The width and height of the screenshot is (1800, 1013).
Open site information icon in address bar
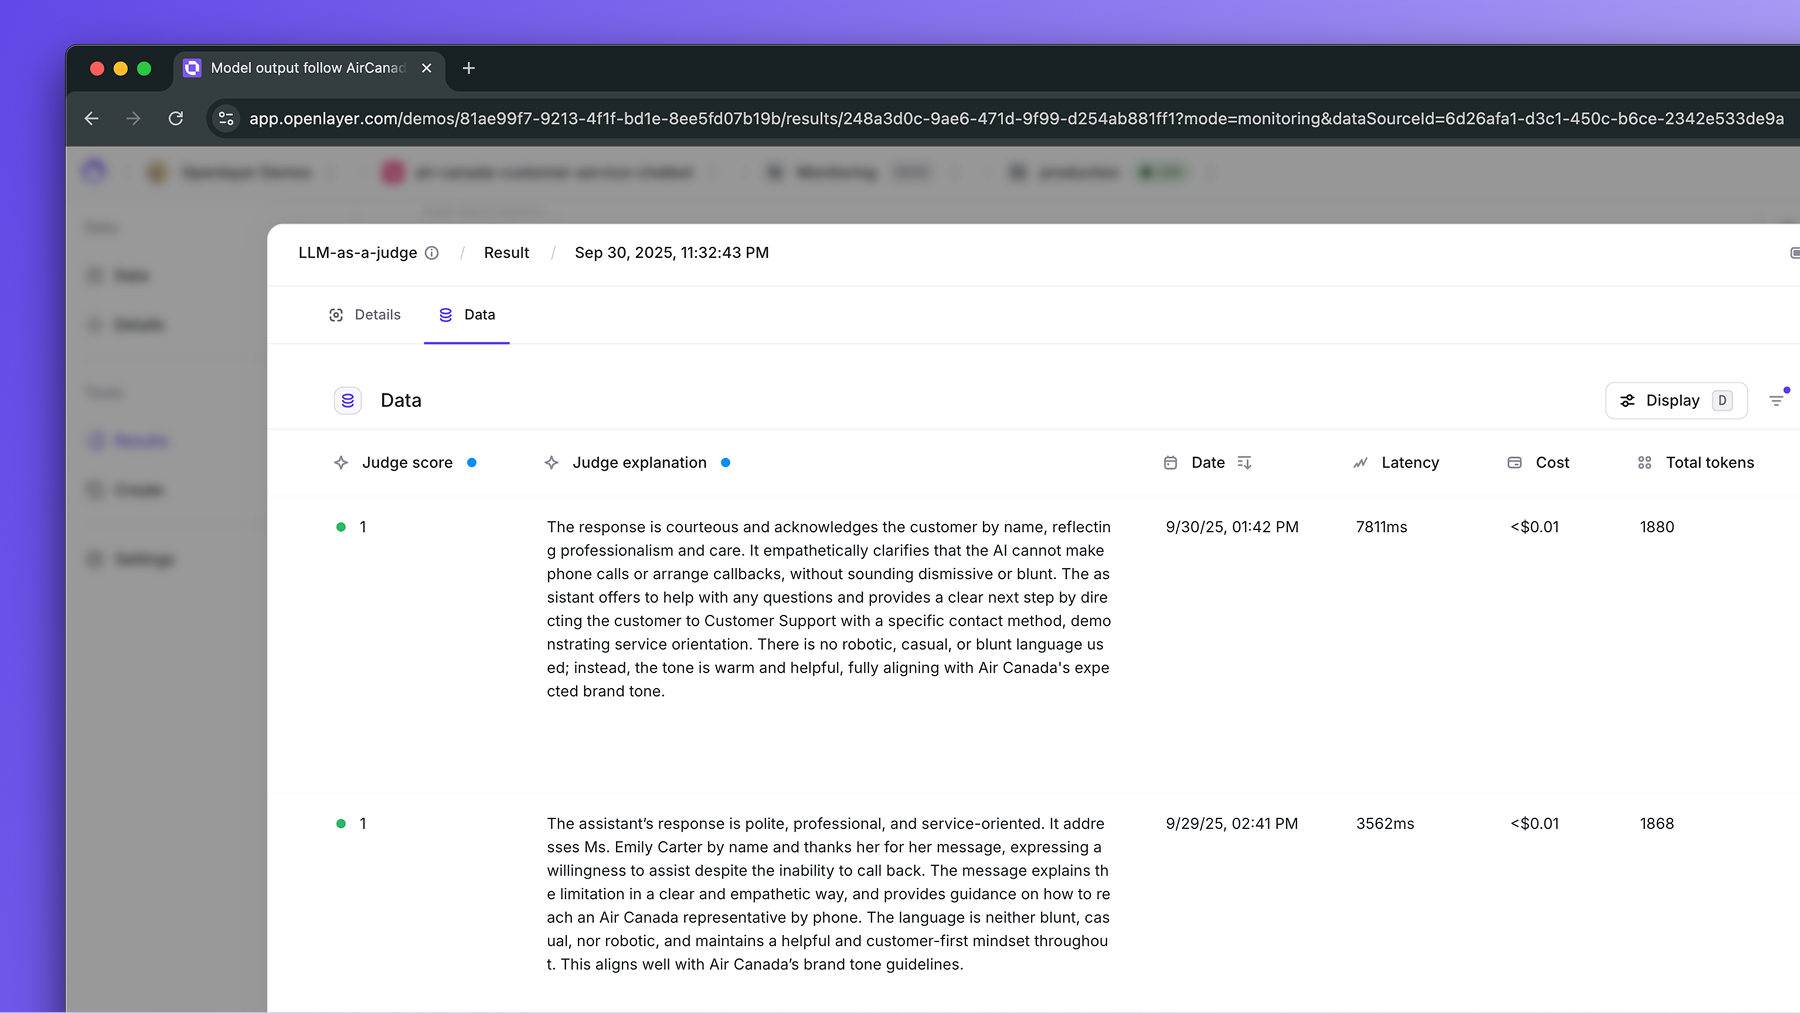pyautogui.click(x=226, y=118)
